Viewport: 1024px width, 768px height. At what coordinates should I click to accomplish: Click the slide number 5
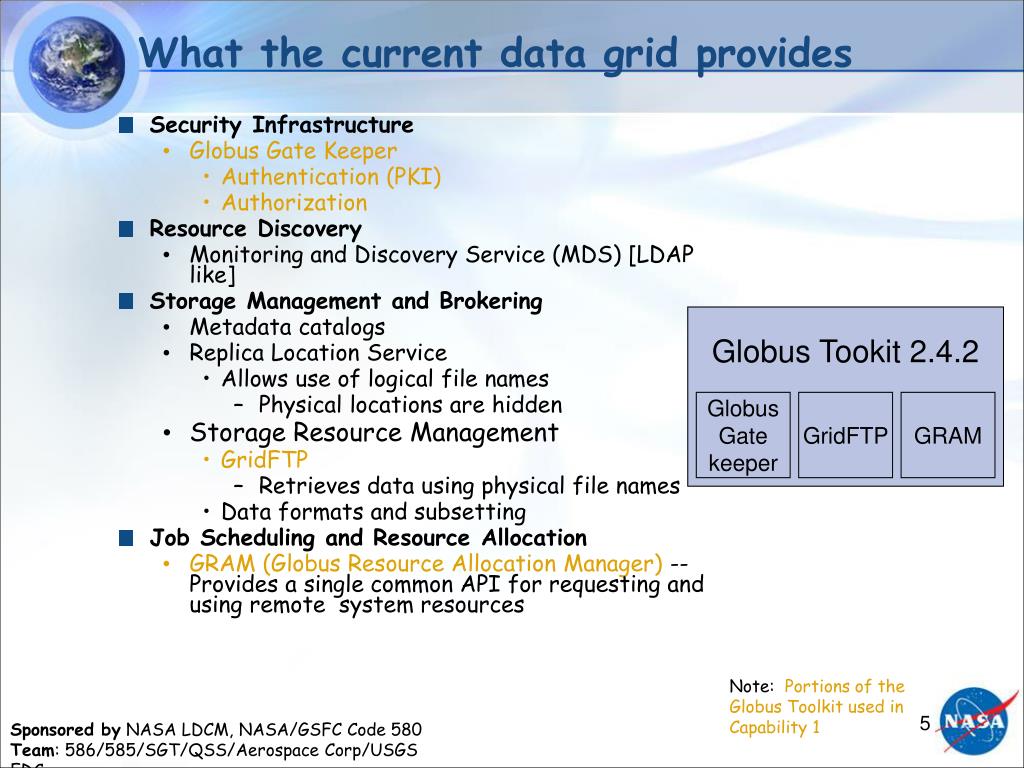[x=925, y=724]
